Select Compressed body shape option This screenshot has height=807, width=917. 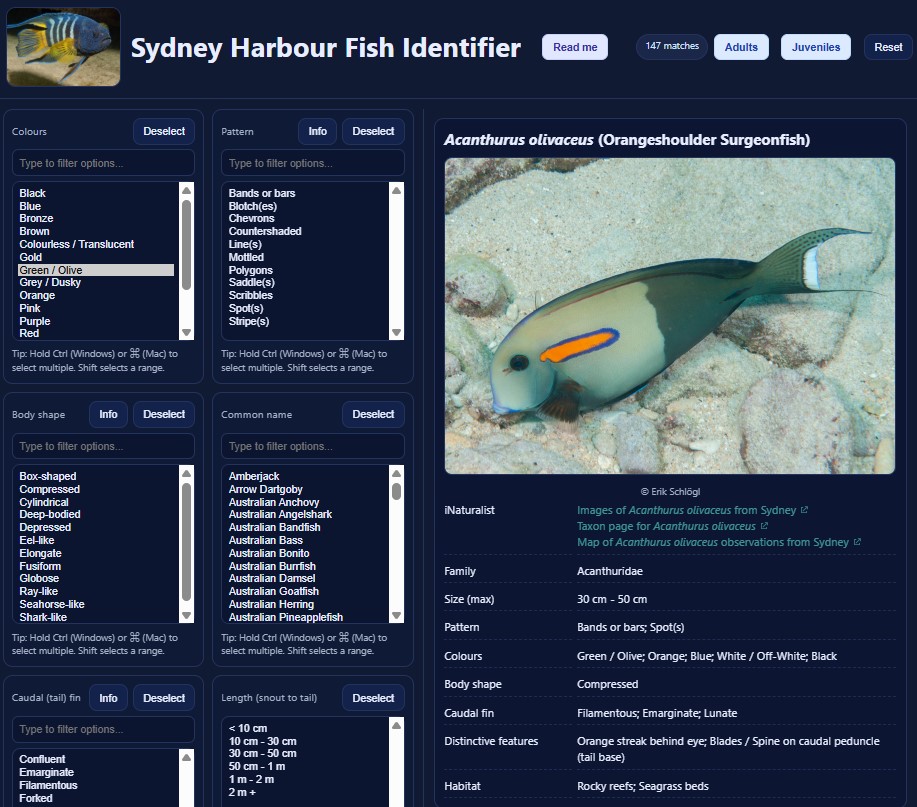click(x=96, y=489)
